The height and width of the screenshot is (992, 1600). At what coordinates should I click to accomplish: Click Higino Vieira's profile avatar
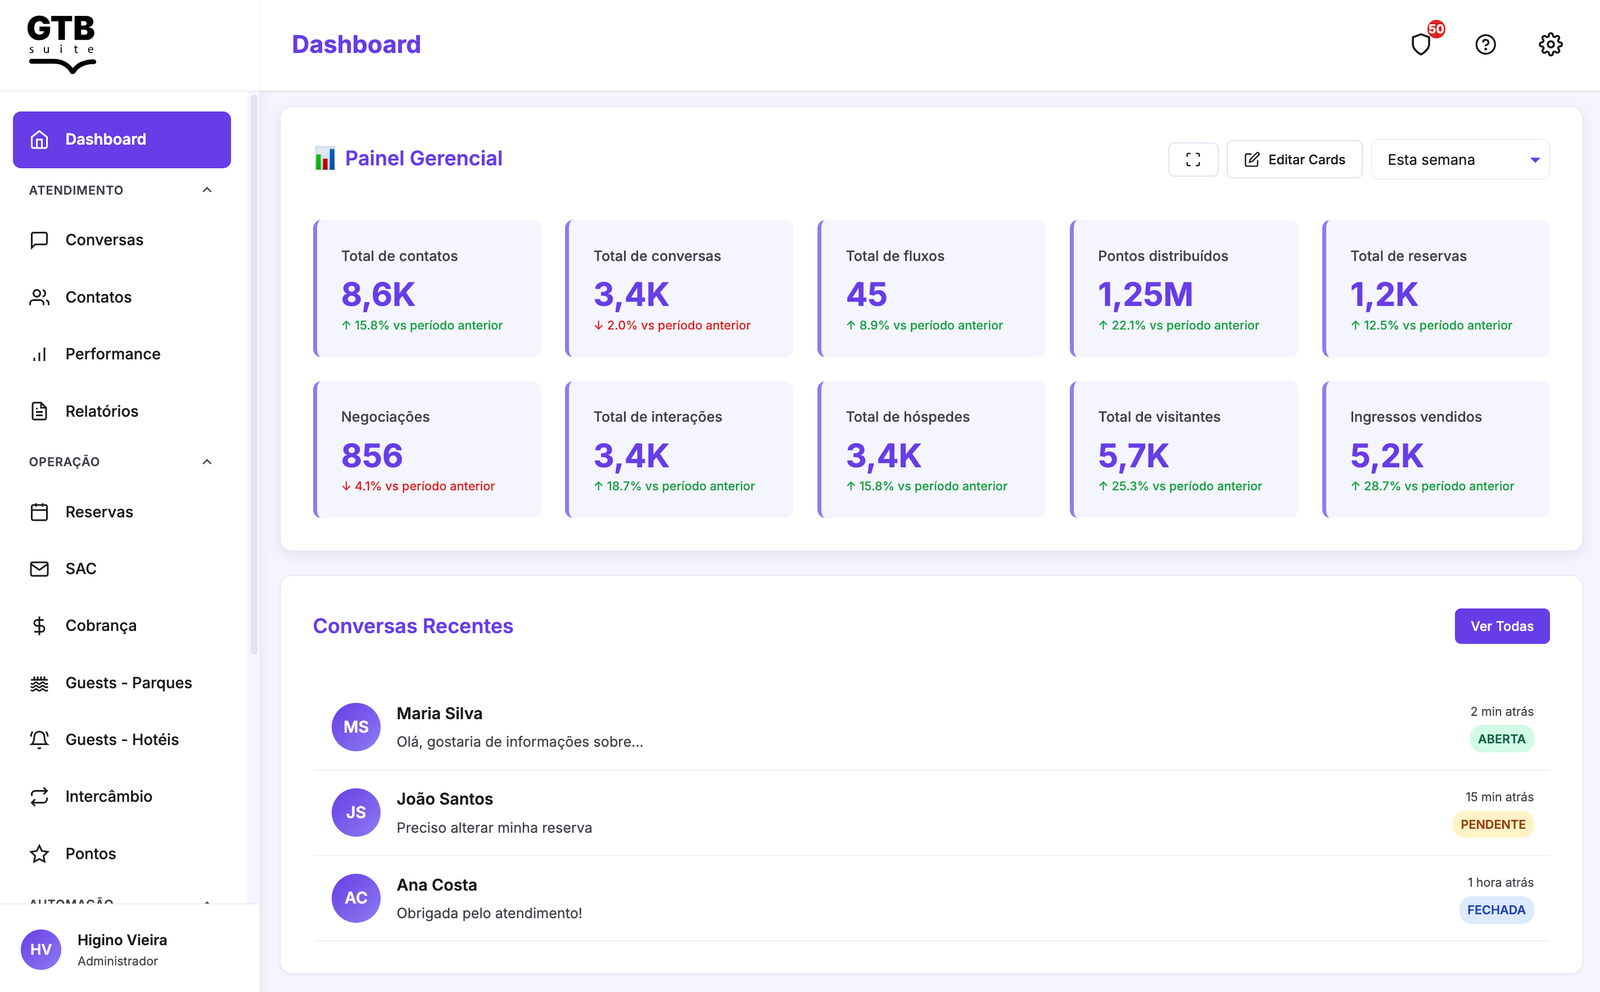[x=41, y=949]
